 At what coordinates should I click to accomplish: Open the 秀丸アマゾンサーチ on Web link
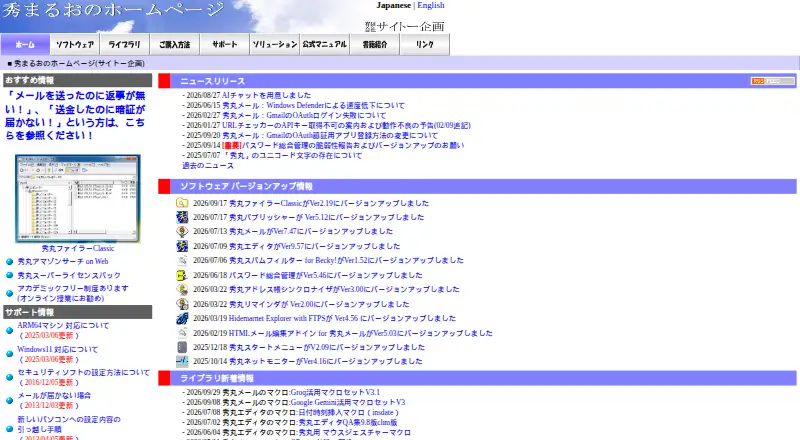(63, 261)
